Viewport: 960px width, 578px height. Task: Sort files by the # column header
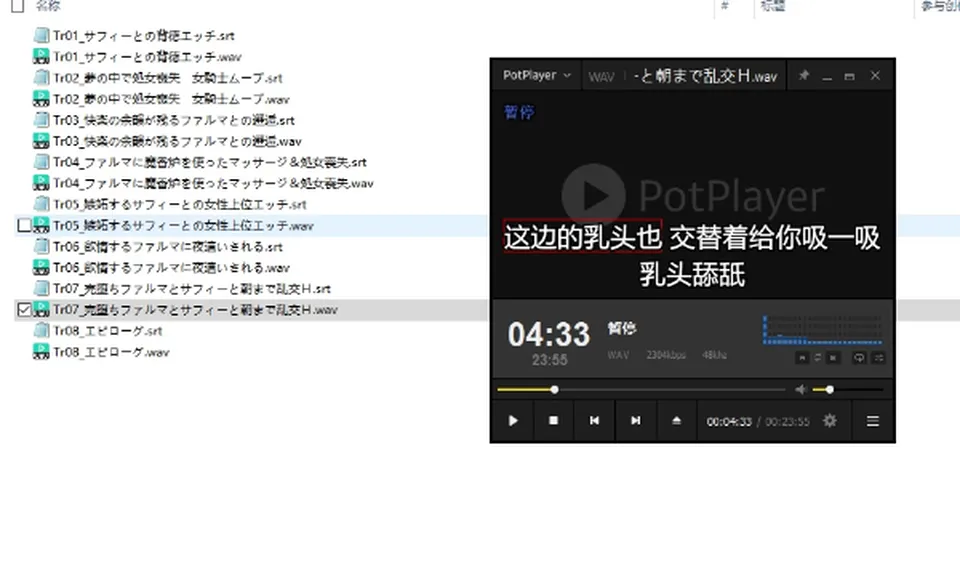725,6
